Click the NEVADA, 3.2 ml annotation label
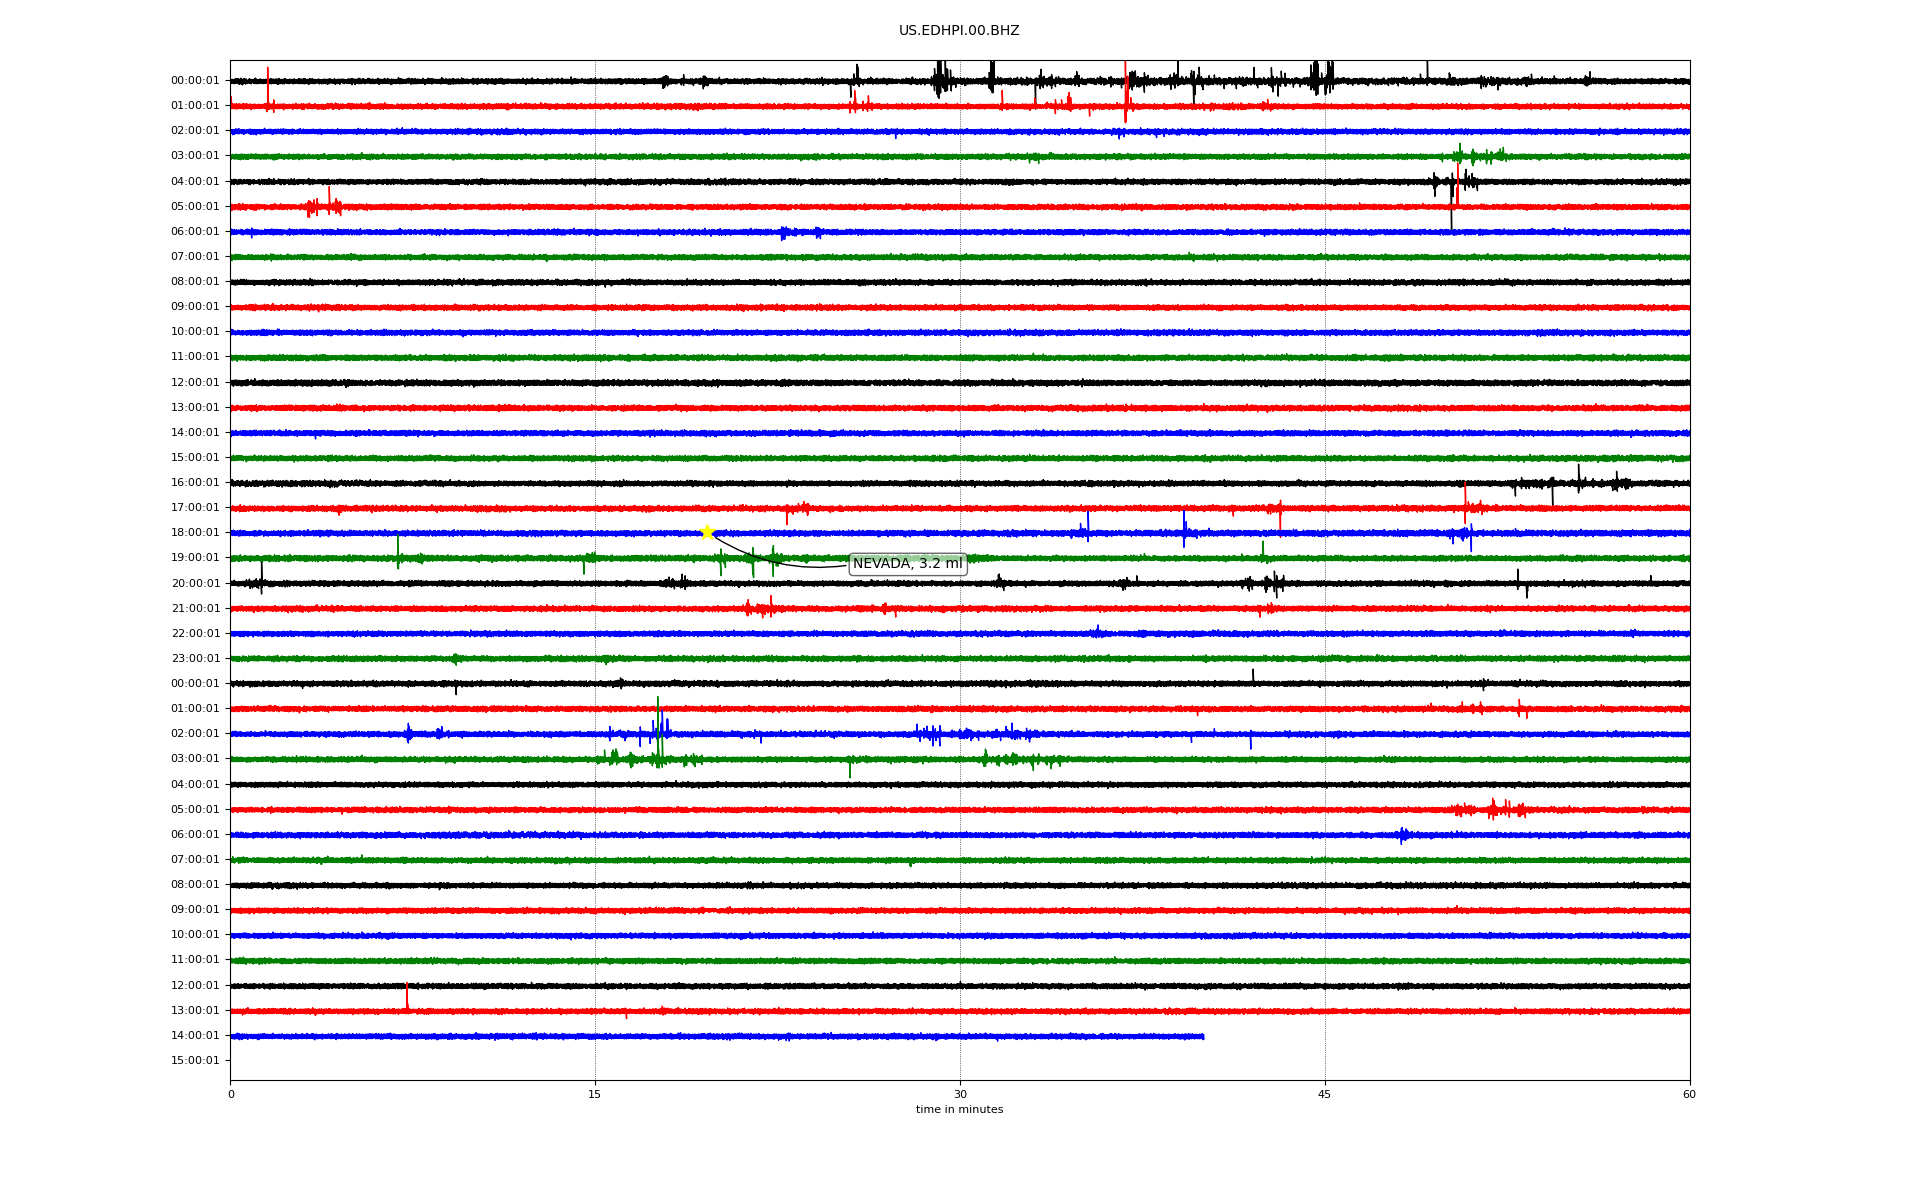 pos(907,564)
